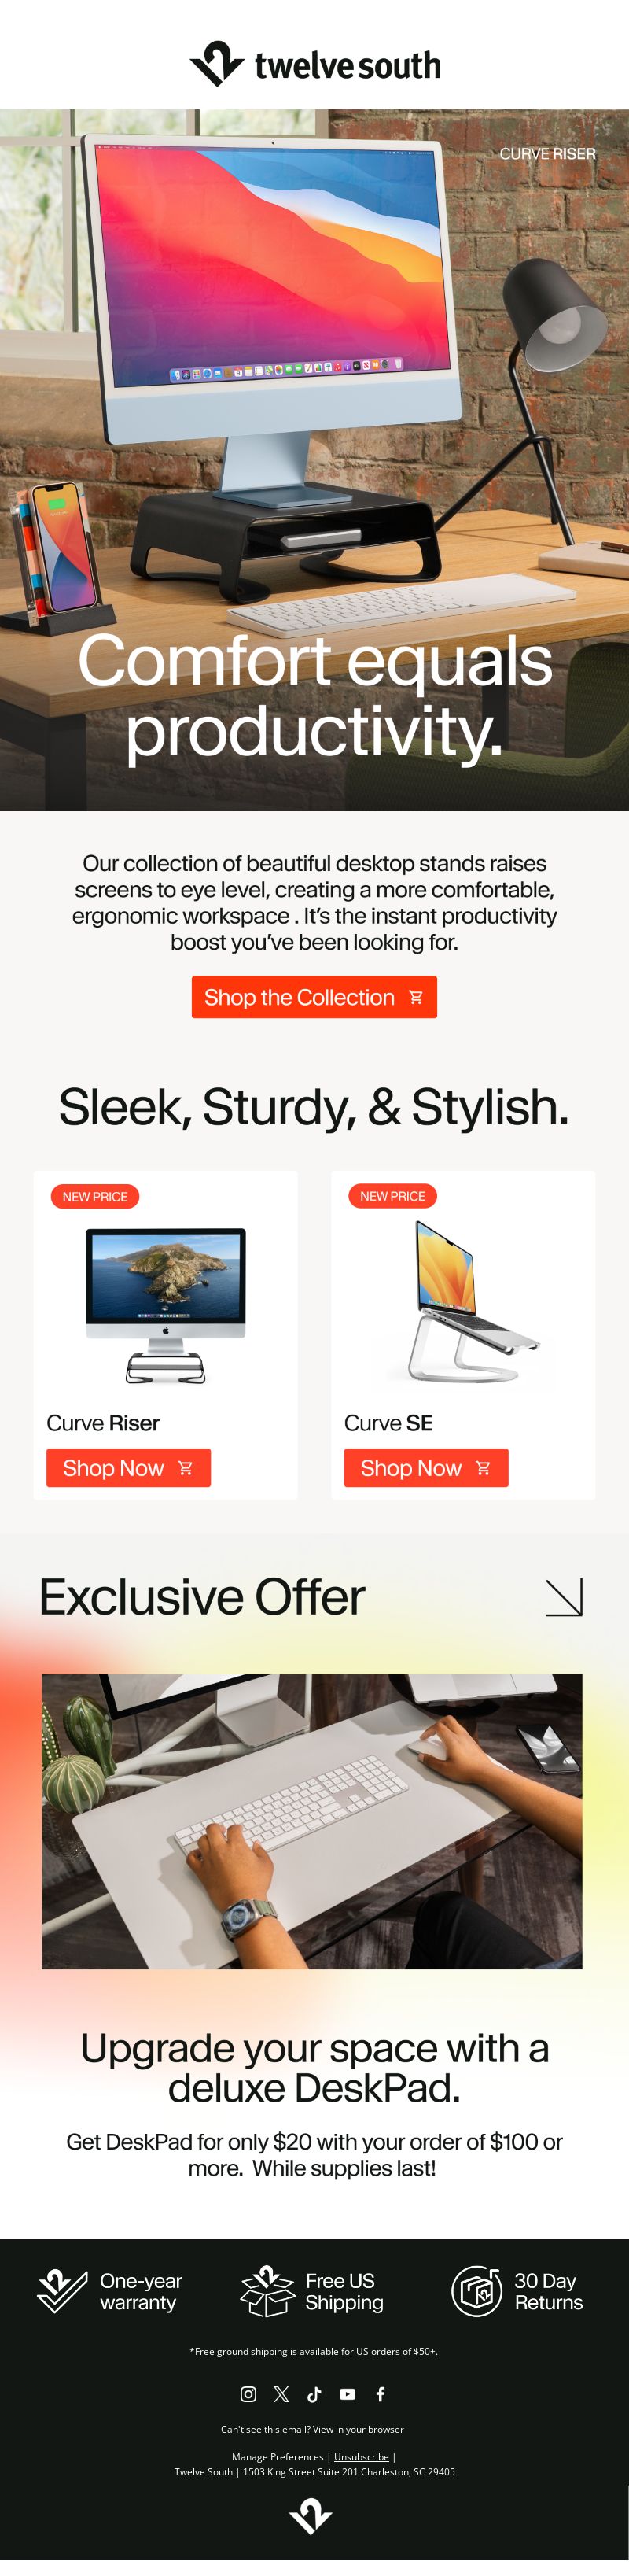The height and width of the screenshot is (2576, 629).
Task: Open the Unsubscribe link
Action: [x=361, y=2456]
